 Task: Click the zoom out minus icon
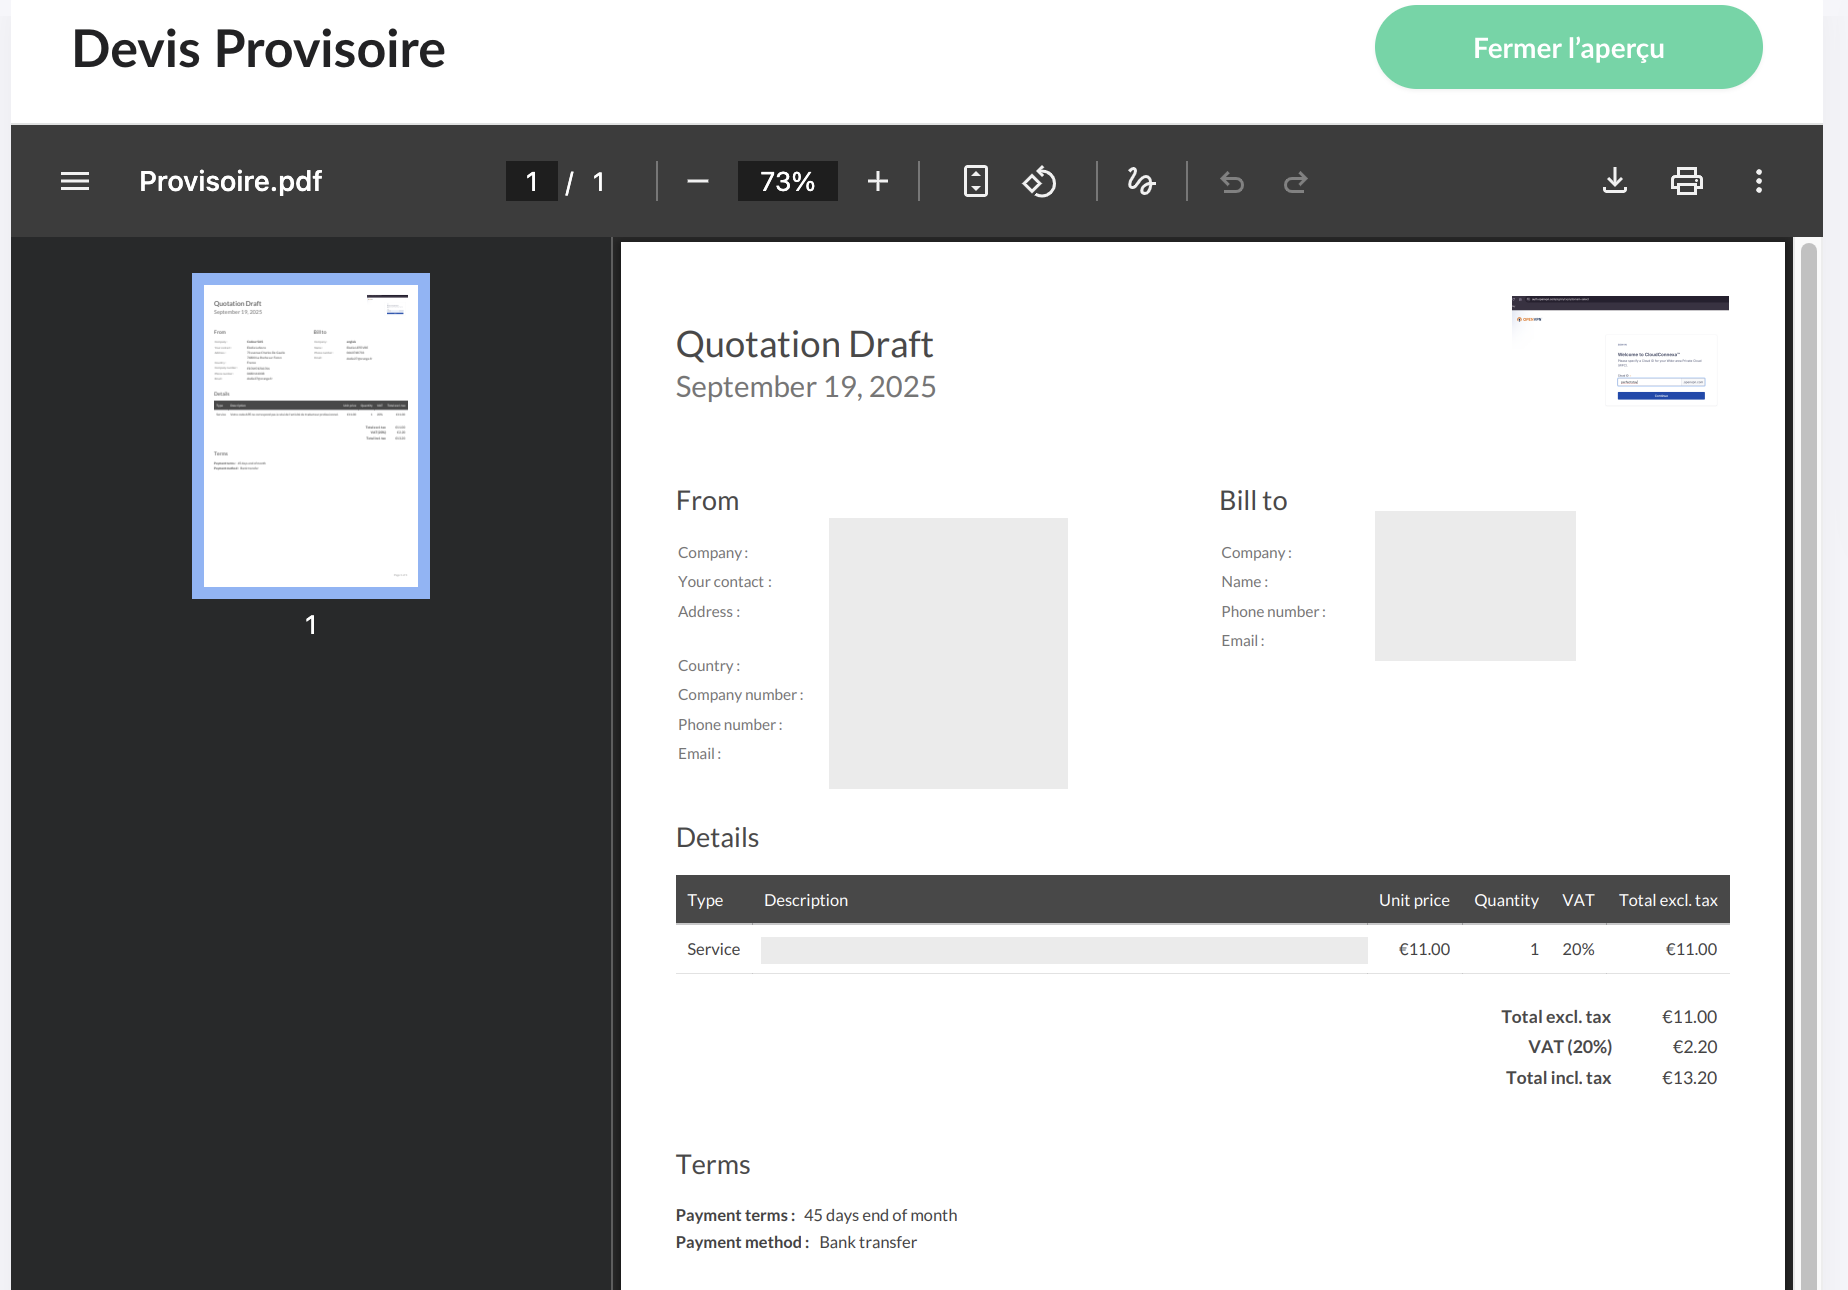coord(698,181)
